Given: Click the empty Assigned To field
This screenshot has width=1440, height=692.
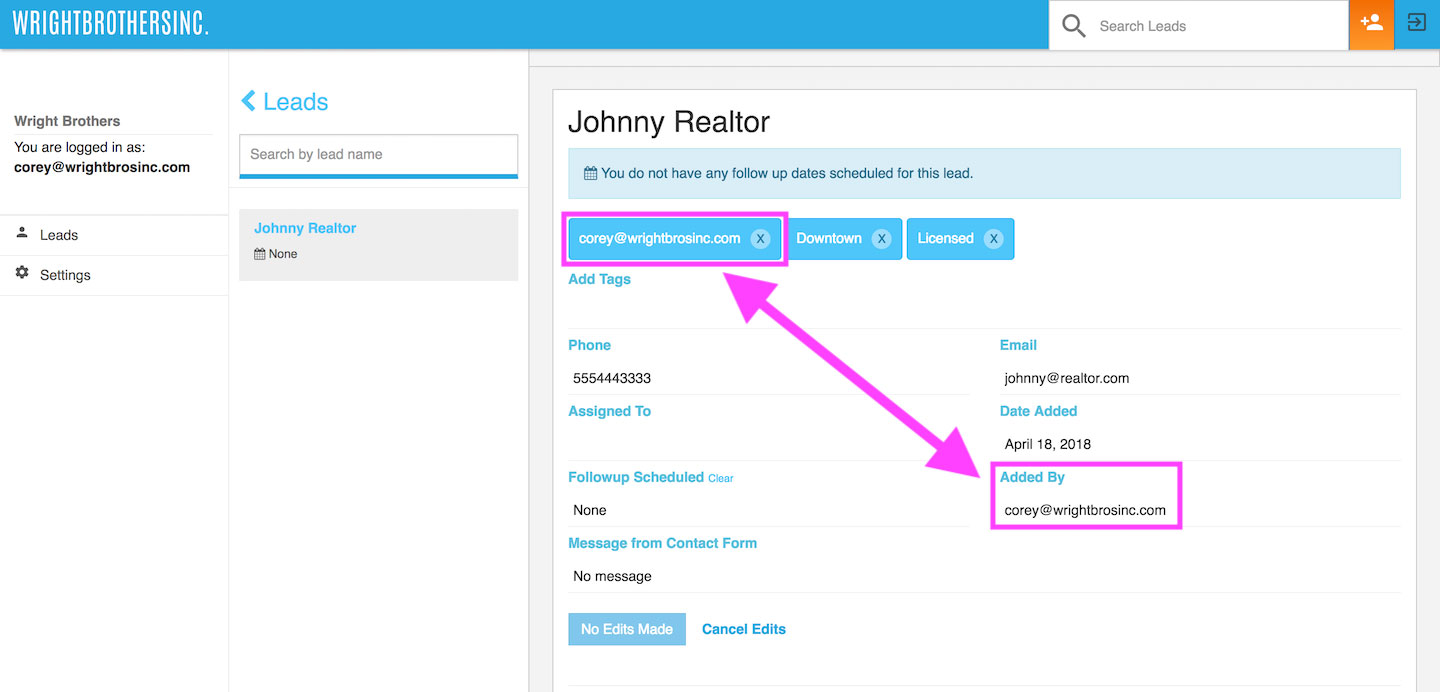Looking at the screenshot, I should pyautogui.click(x=769, y=444).
